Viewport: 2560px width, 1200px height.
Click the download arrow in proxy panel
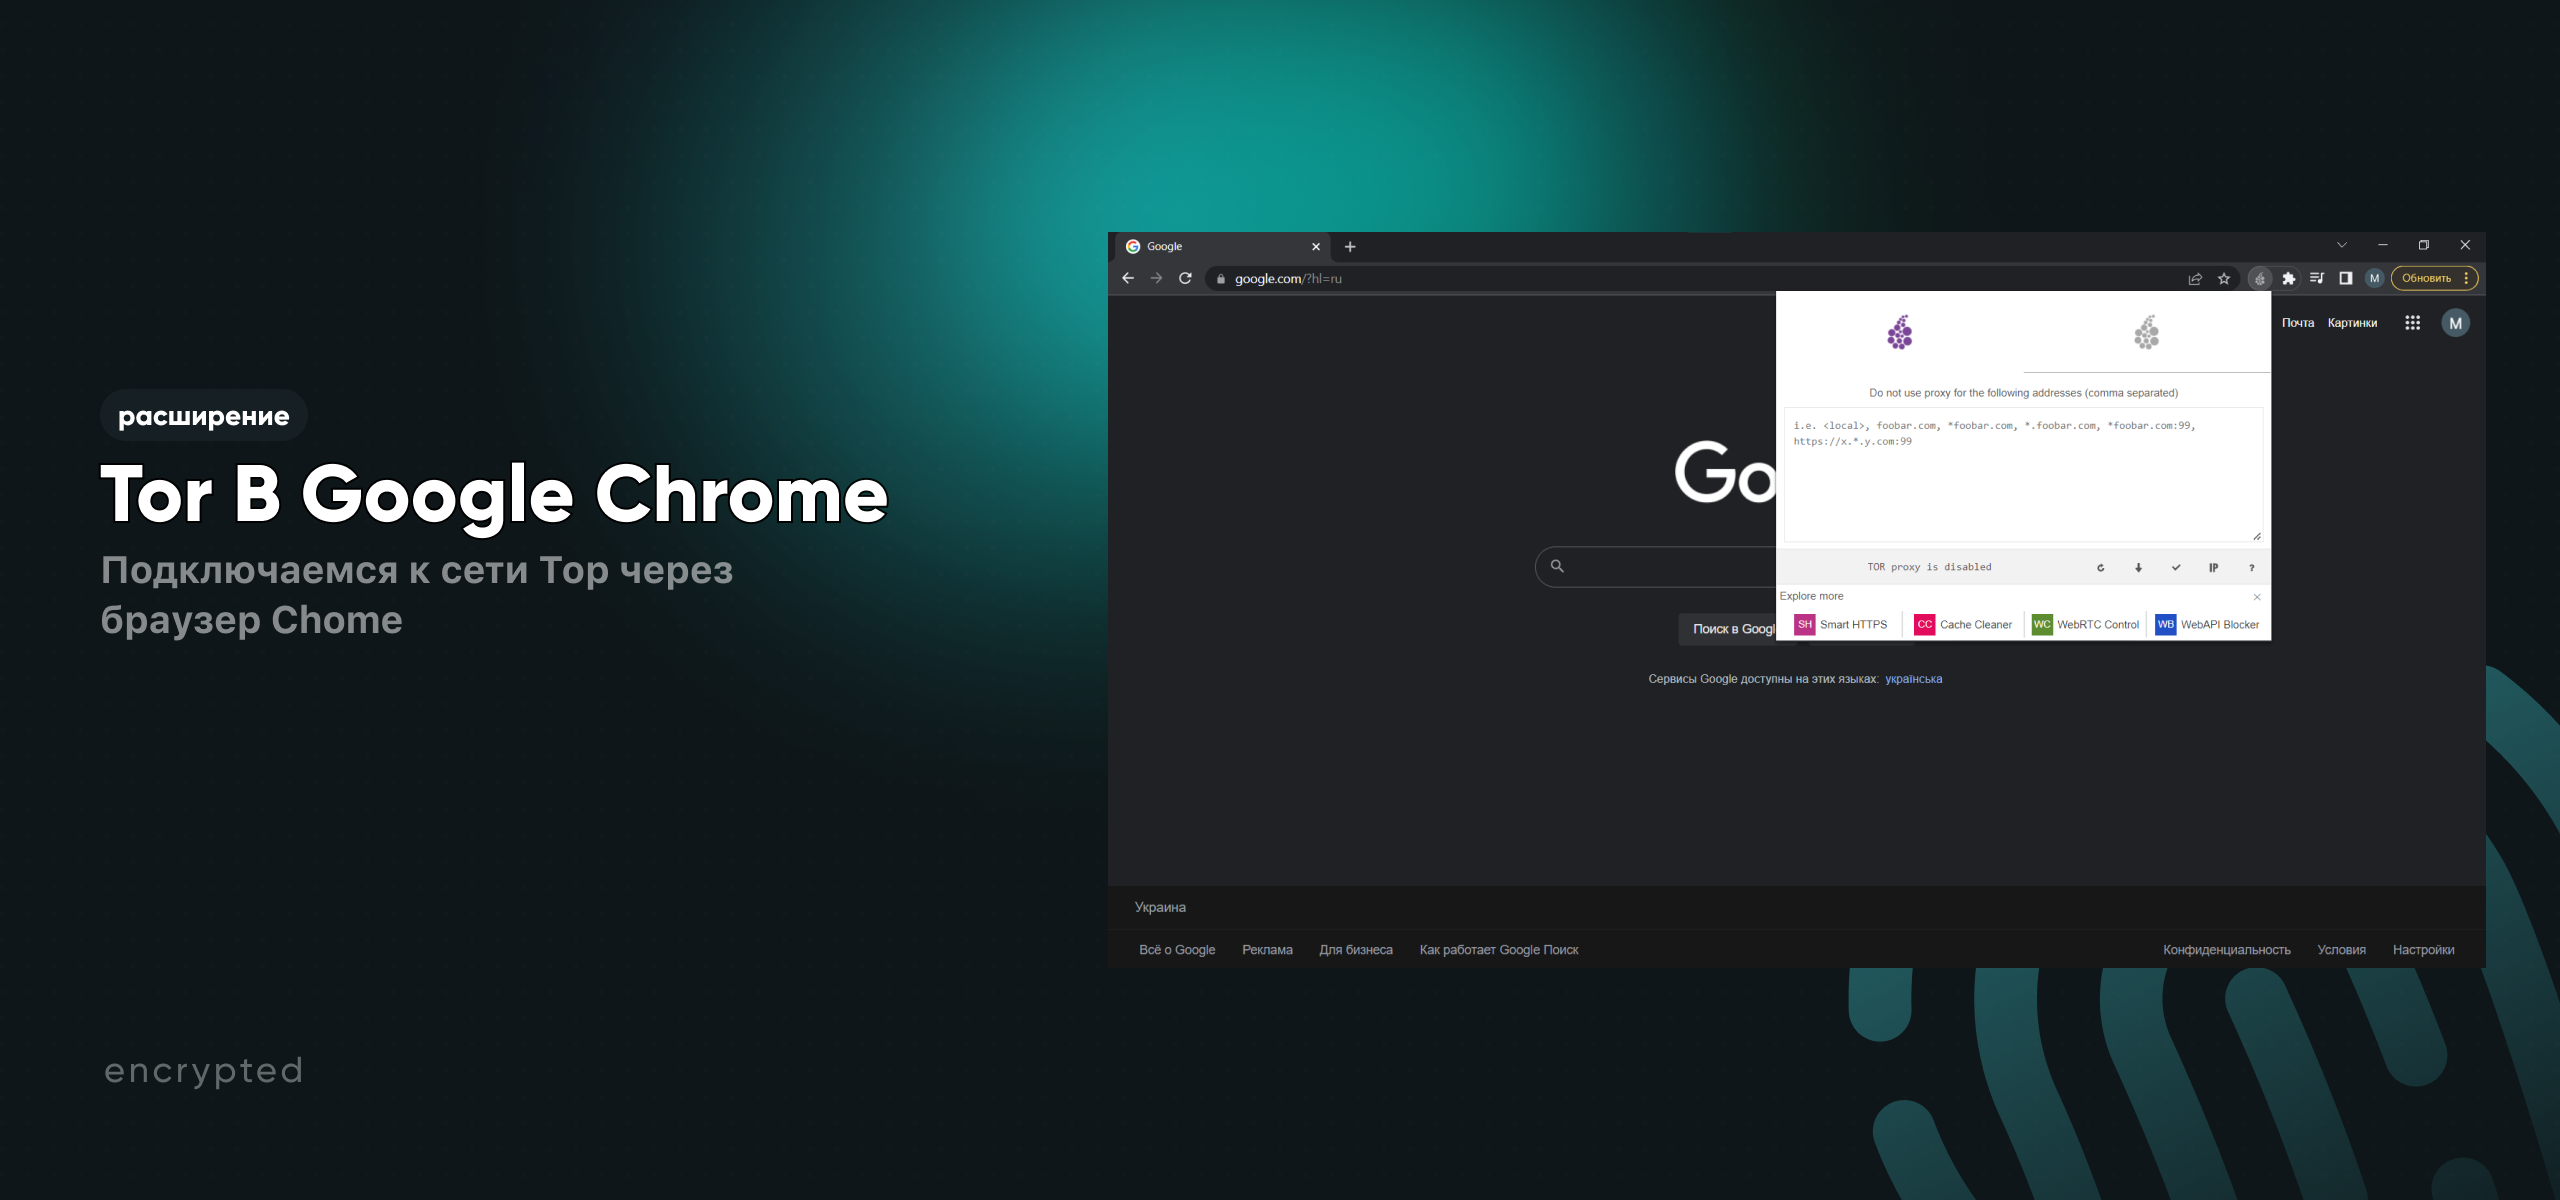[2139, 567]
